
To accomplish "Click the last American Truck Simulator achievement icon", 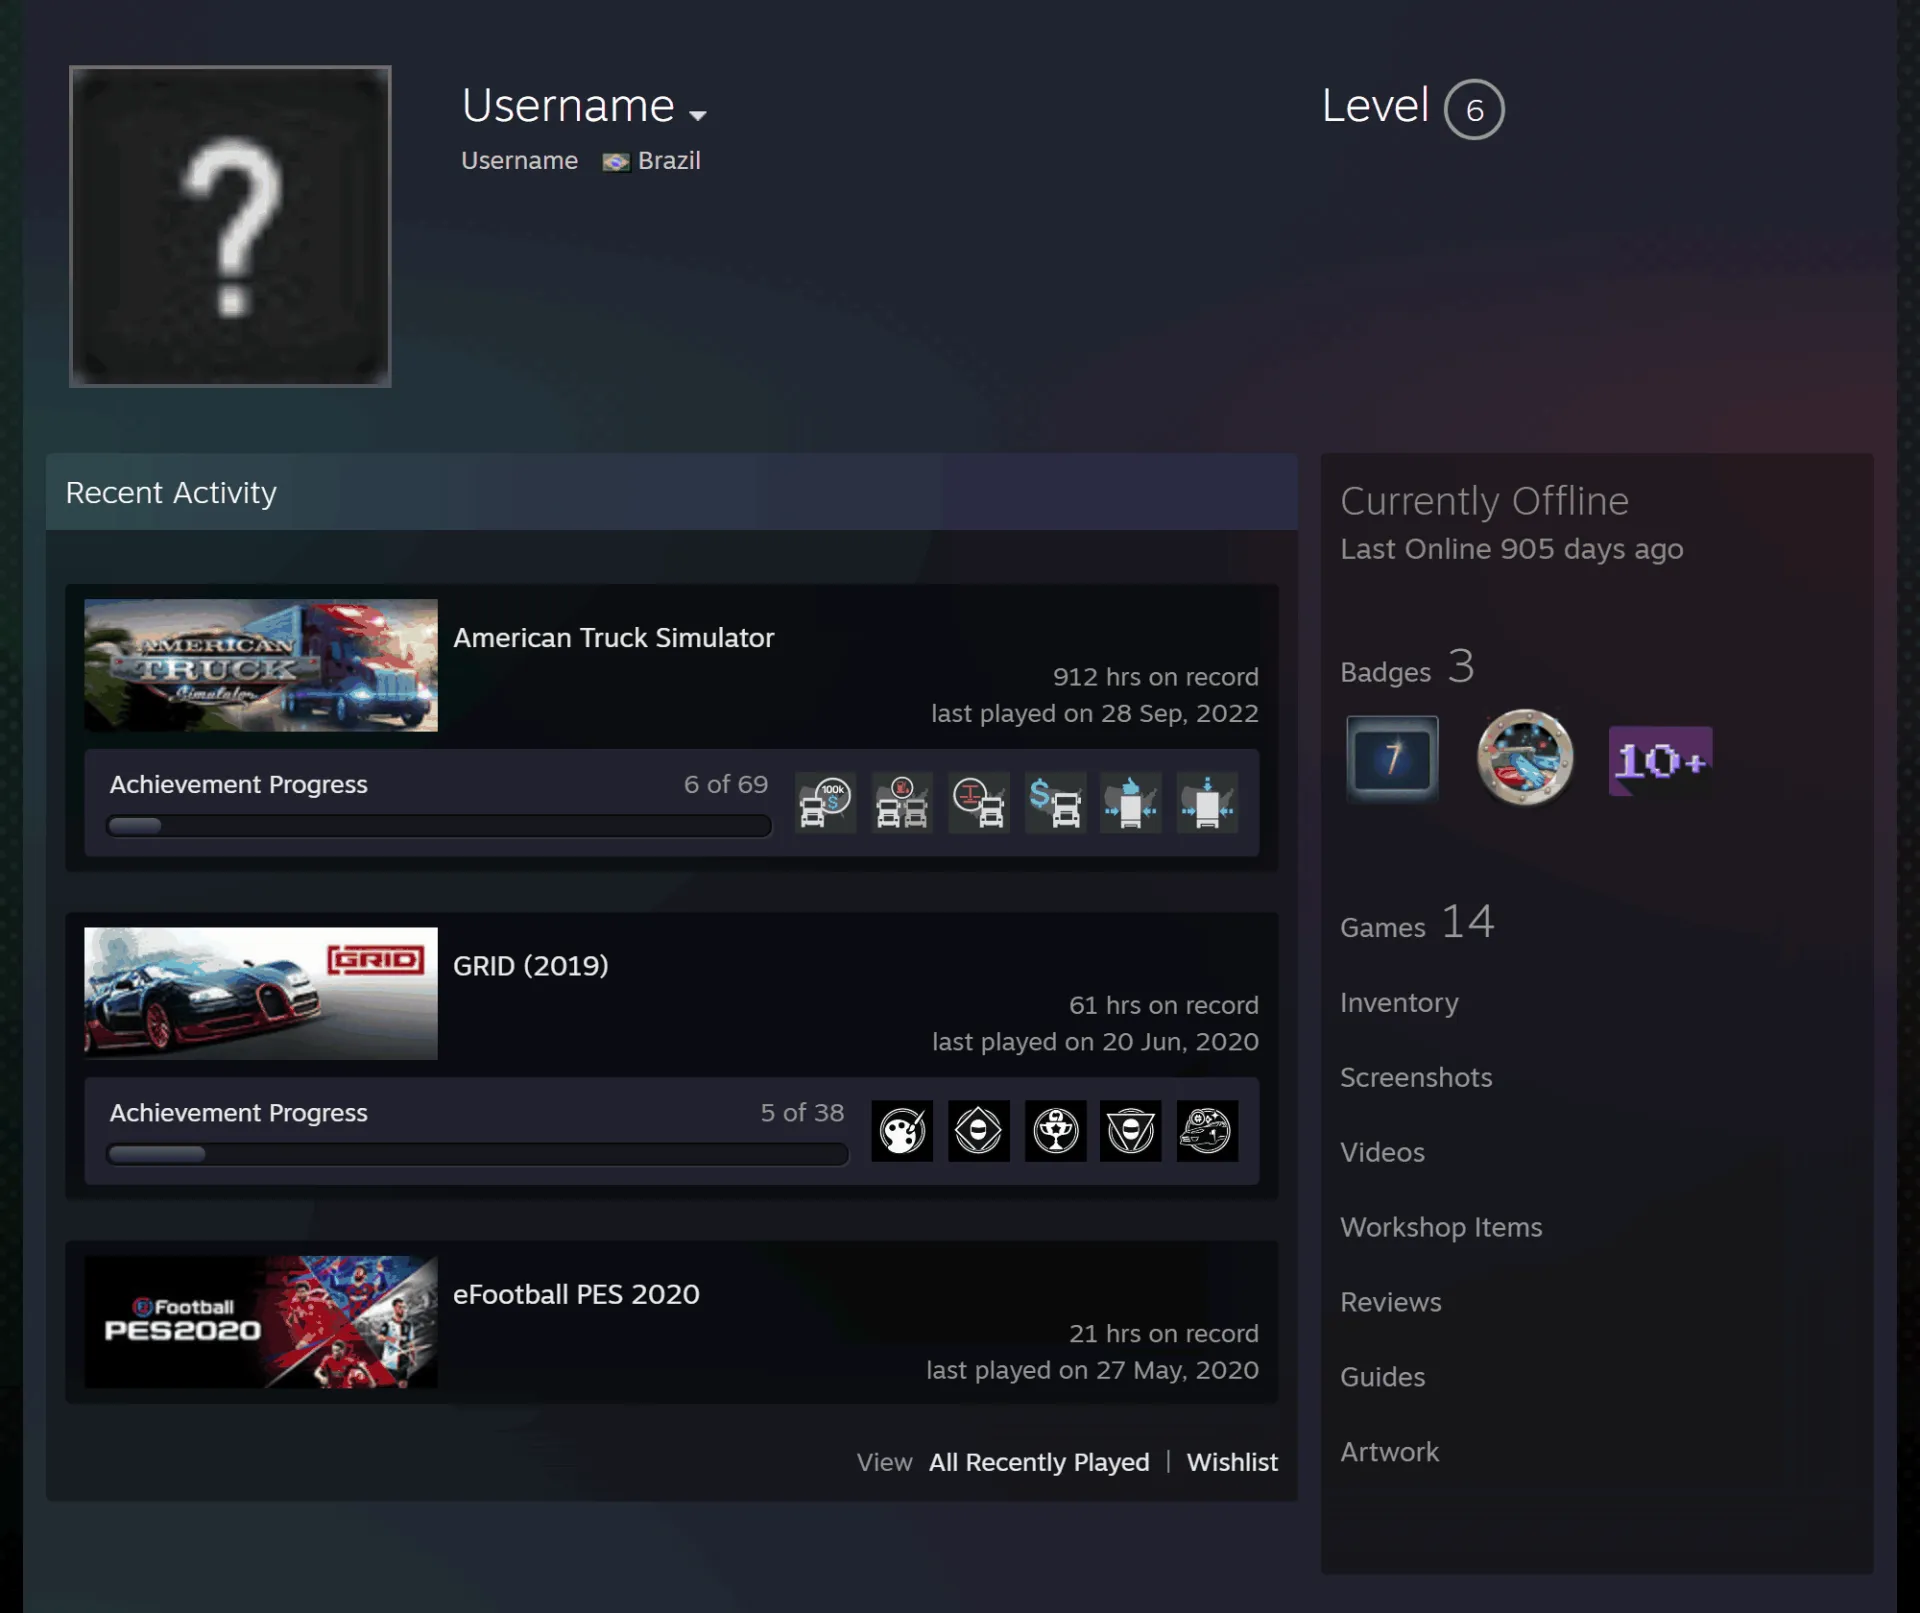I will [x=1207, y=802].
